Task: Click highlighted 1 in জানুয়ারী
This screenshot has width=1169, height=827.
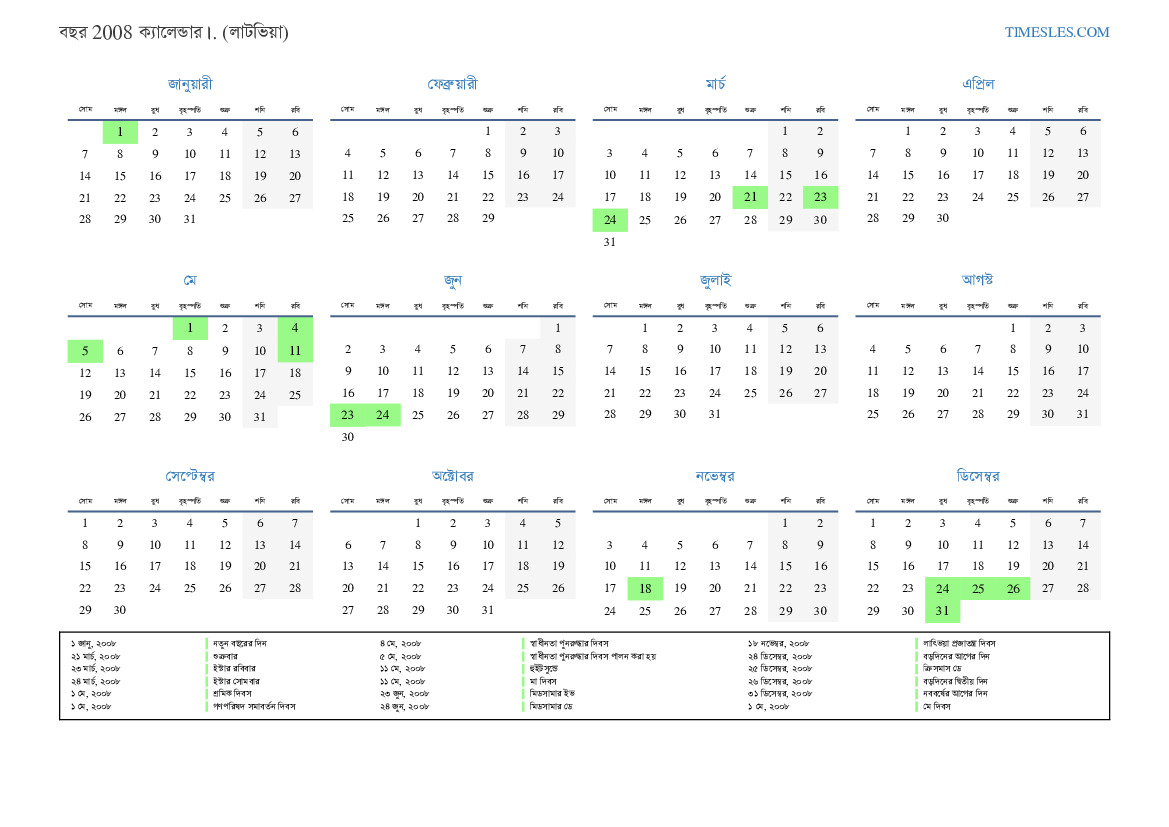Action: pyautogui.click(x=120, y=132)
